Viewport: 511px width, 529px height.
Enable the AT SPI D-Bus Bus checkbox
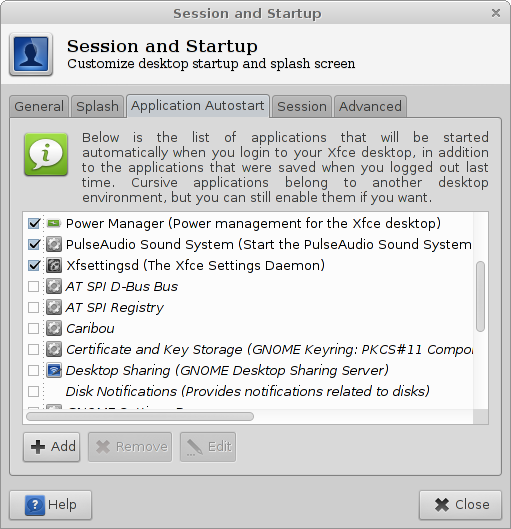click(34, 286)
